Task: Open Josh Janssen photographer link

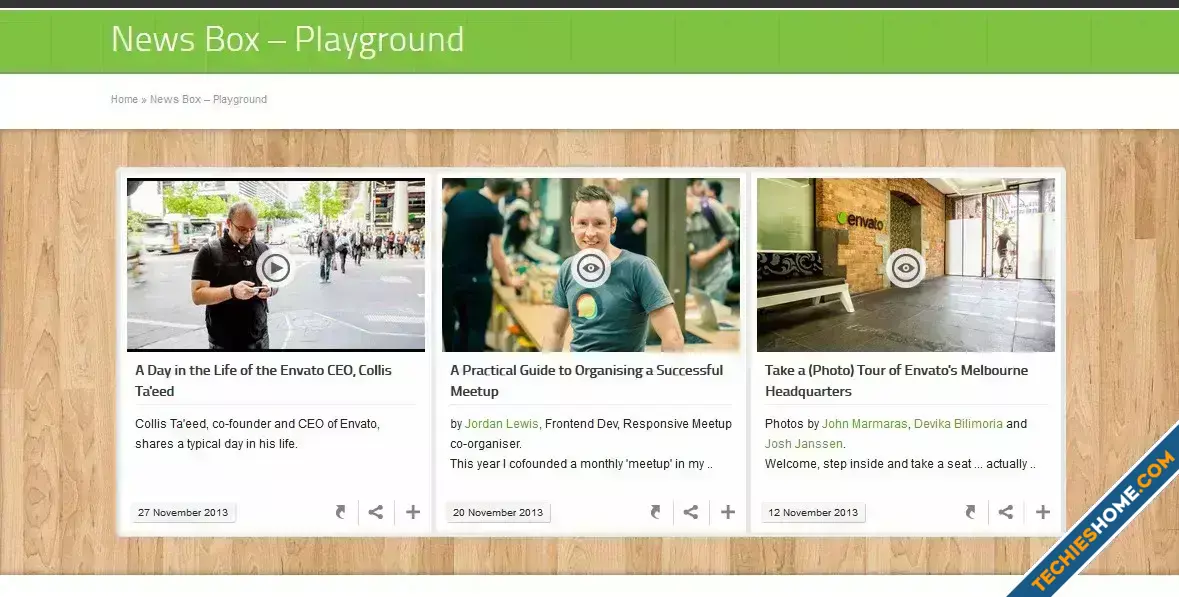Action: click(x=804, y=444)
